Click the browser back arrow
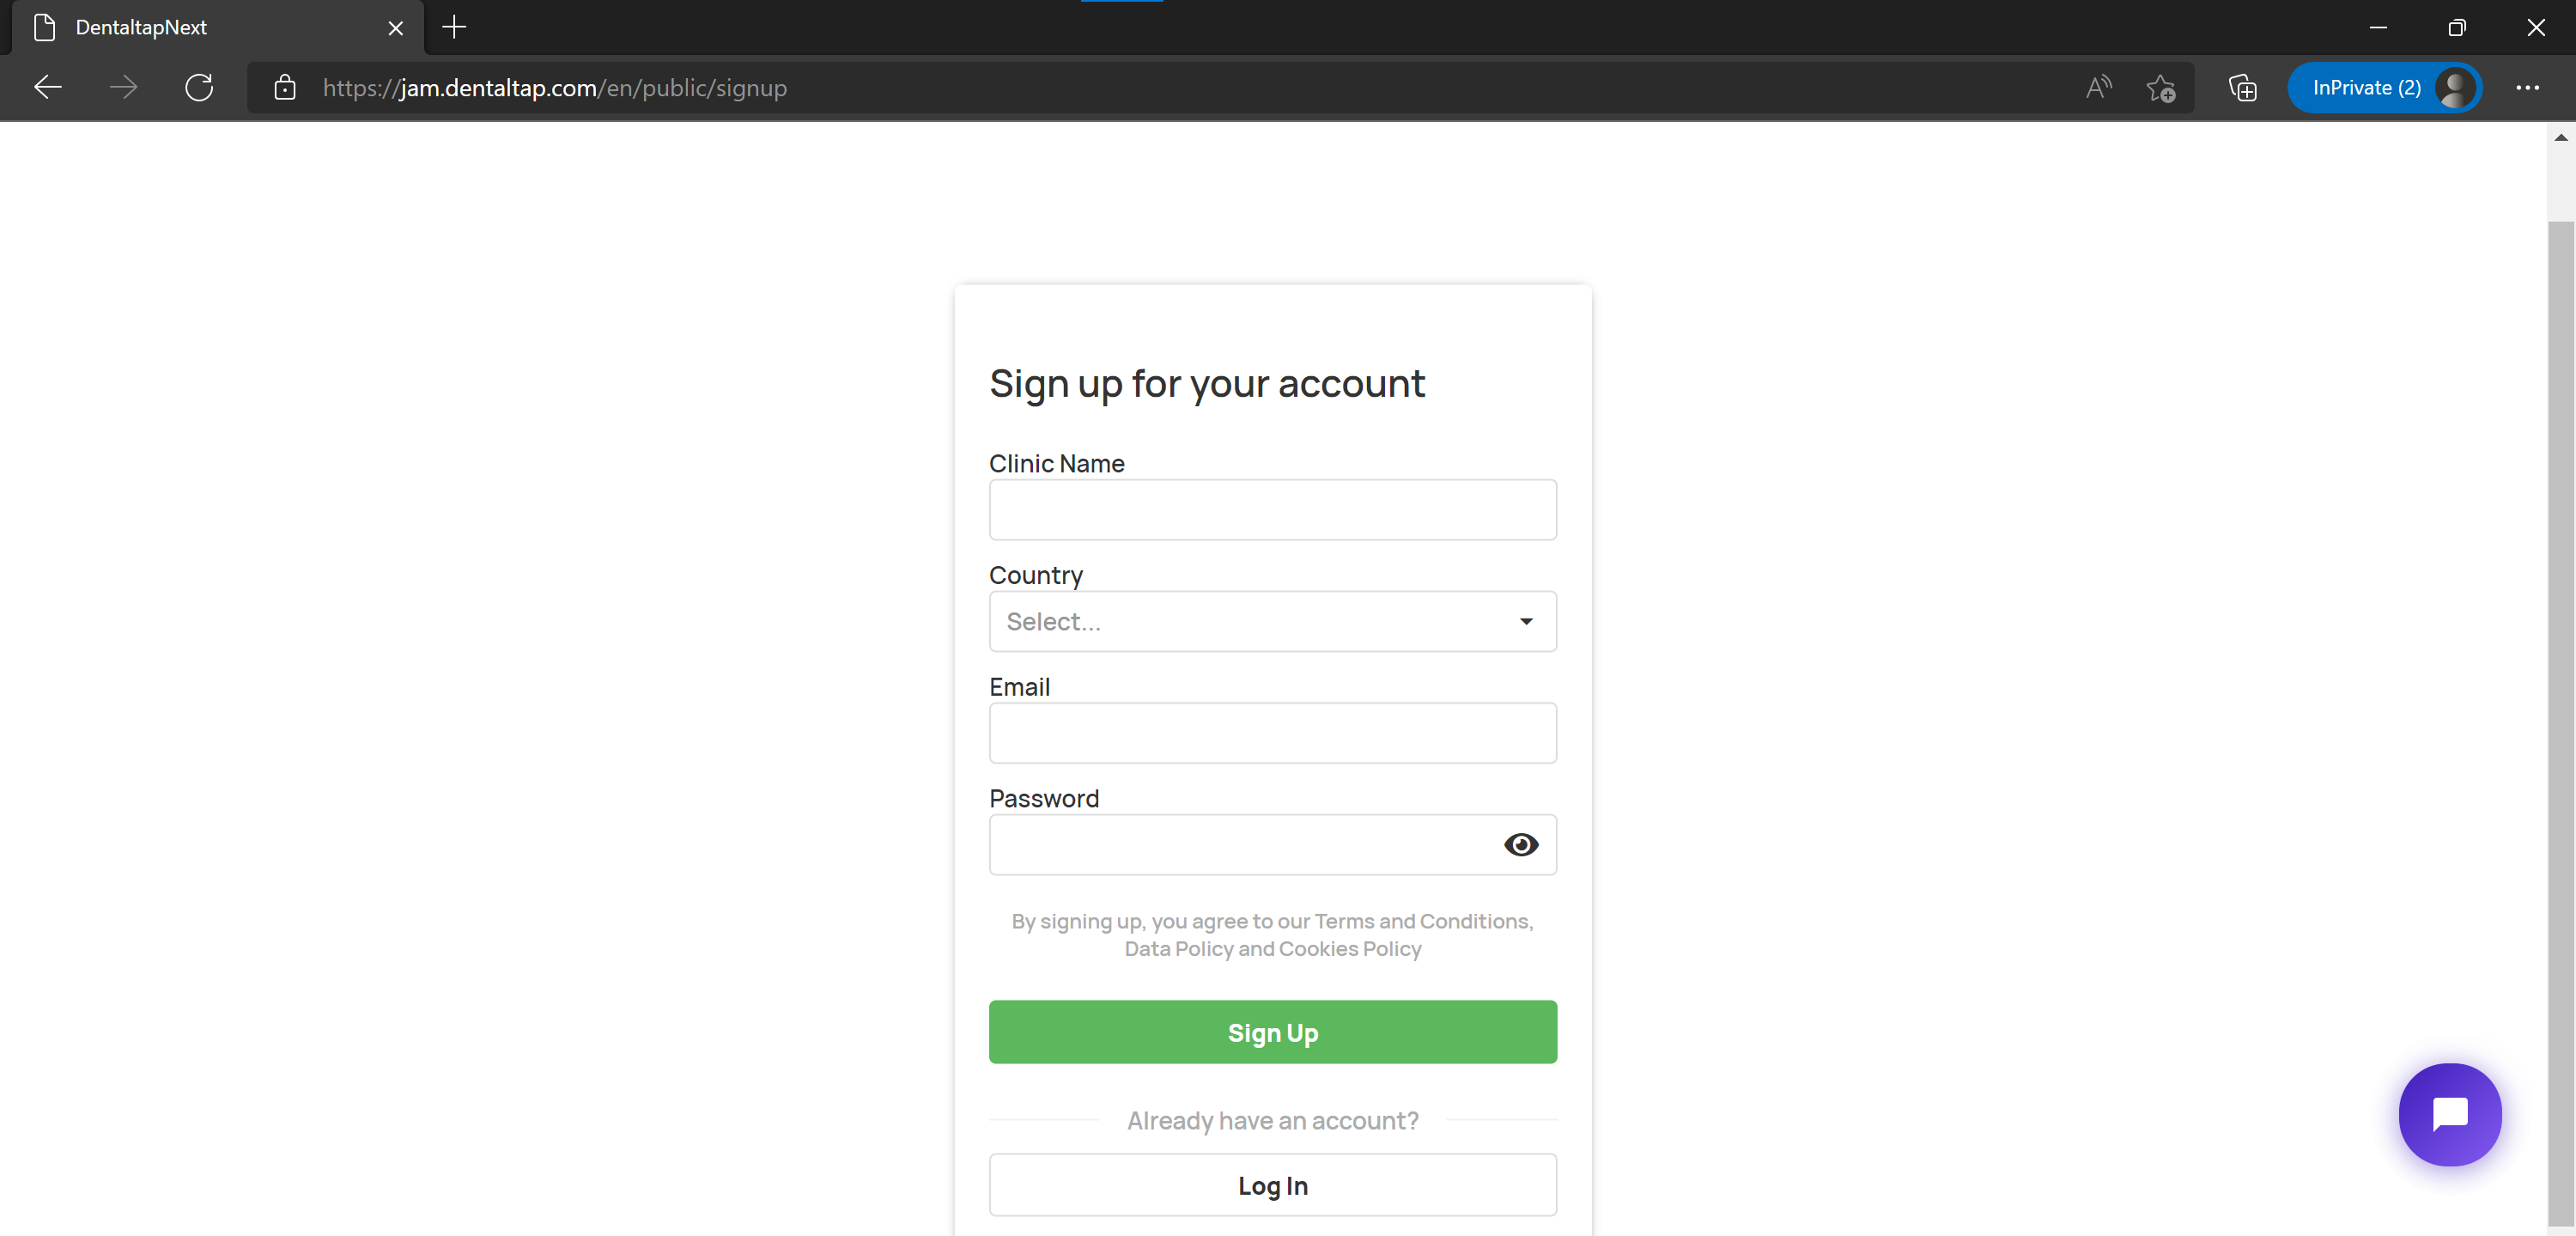2576x1236 pixels. tap(48, 88)
